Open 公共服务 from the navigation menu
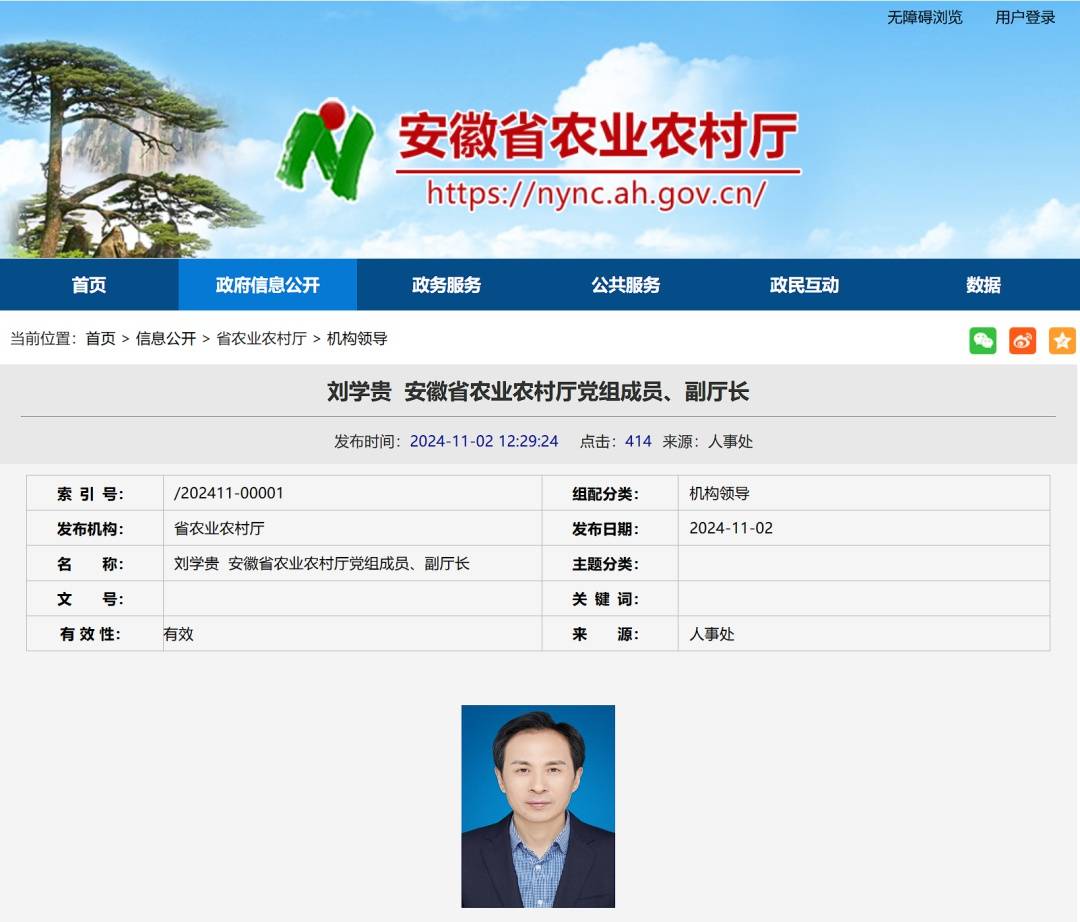The height and width of the screenshot is (922, 1080). click(x=626, y=284)
